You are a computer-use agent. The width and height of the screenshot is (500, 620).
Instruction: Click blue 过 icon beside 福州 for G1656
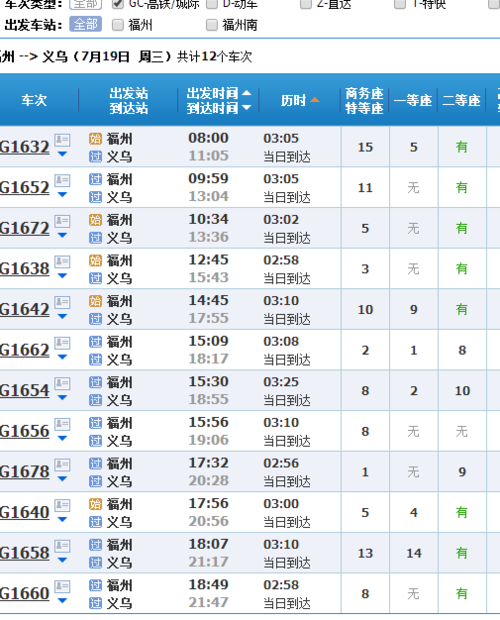pos(95,423)
